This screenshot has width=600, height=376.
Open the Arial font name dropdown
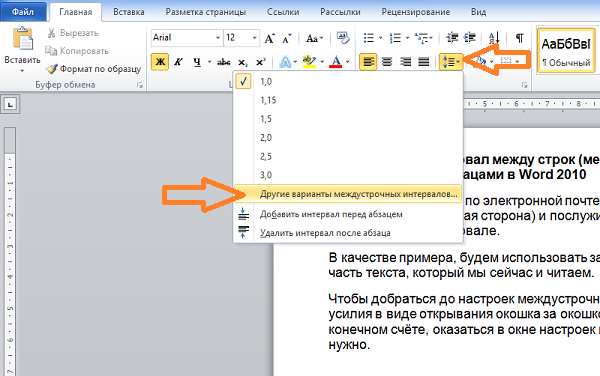[218, 38]
